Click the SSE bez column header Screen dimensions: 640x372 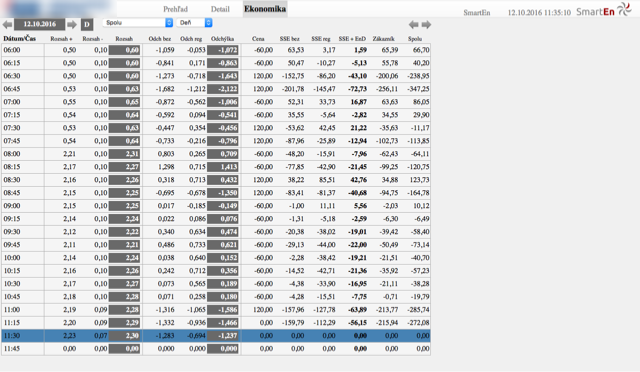pyautogui.click(x=289, y=39)
